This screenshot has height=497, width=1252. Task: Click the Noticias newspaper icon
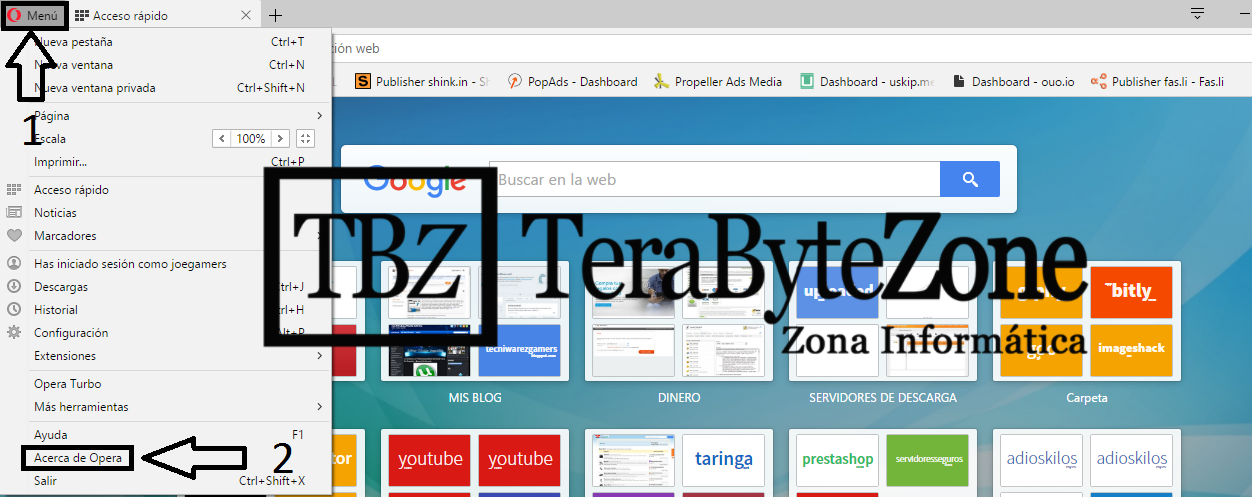(14, 213)
